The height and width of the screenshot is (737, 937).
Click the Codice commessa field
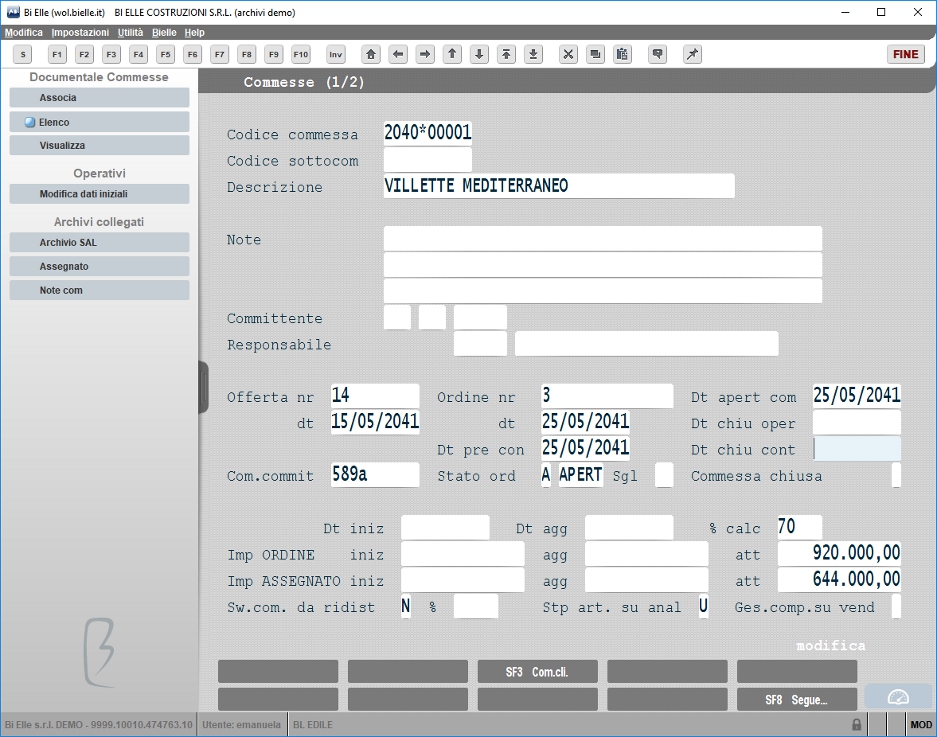[x=427, y=132]
